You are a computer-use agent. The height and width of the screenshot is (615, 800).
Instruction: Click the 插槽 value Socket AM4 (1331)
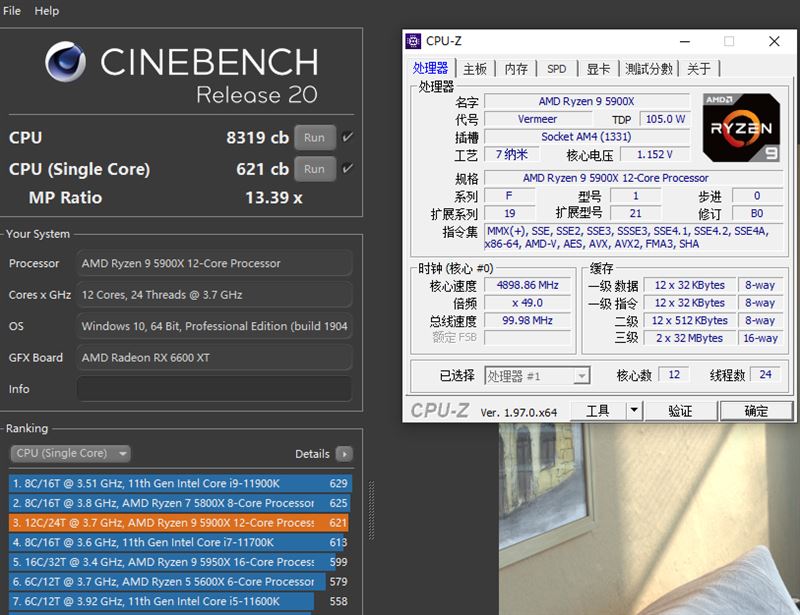click(586, 137)
